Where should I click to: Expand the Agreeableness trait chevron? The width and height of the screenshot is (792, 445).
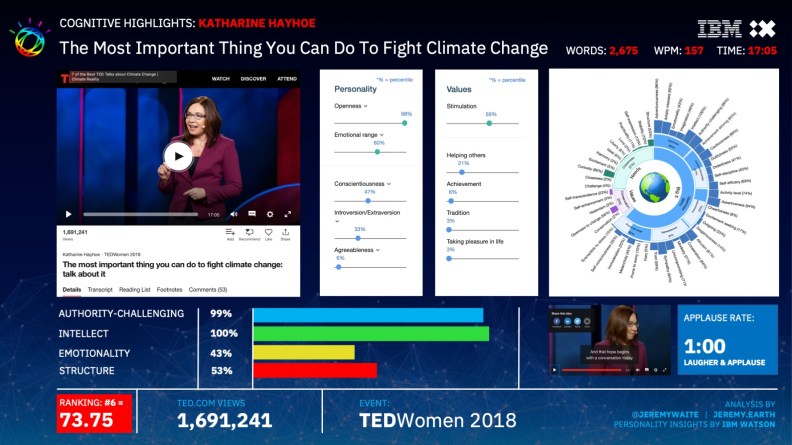379,249
